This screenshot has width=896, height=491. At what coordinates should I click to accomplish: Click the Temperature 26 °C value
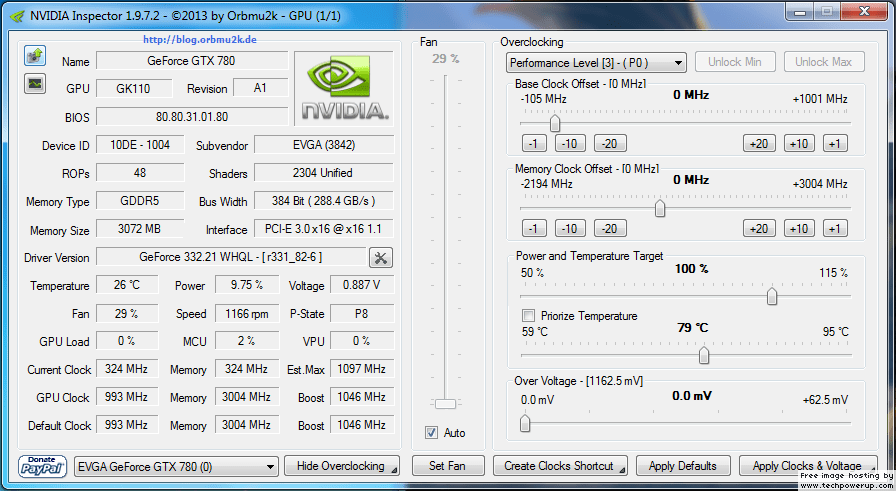[x=127, y=285]
